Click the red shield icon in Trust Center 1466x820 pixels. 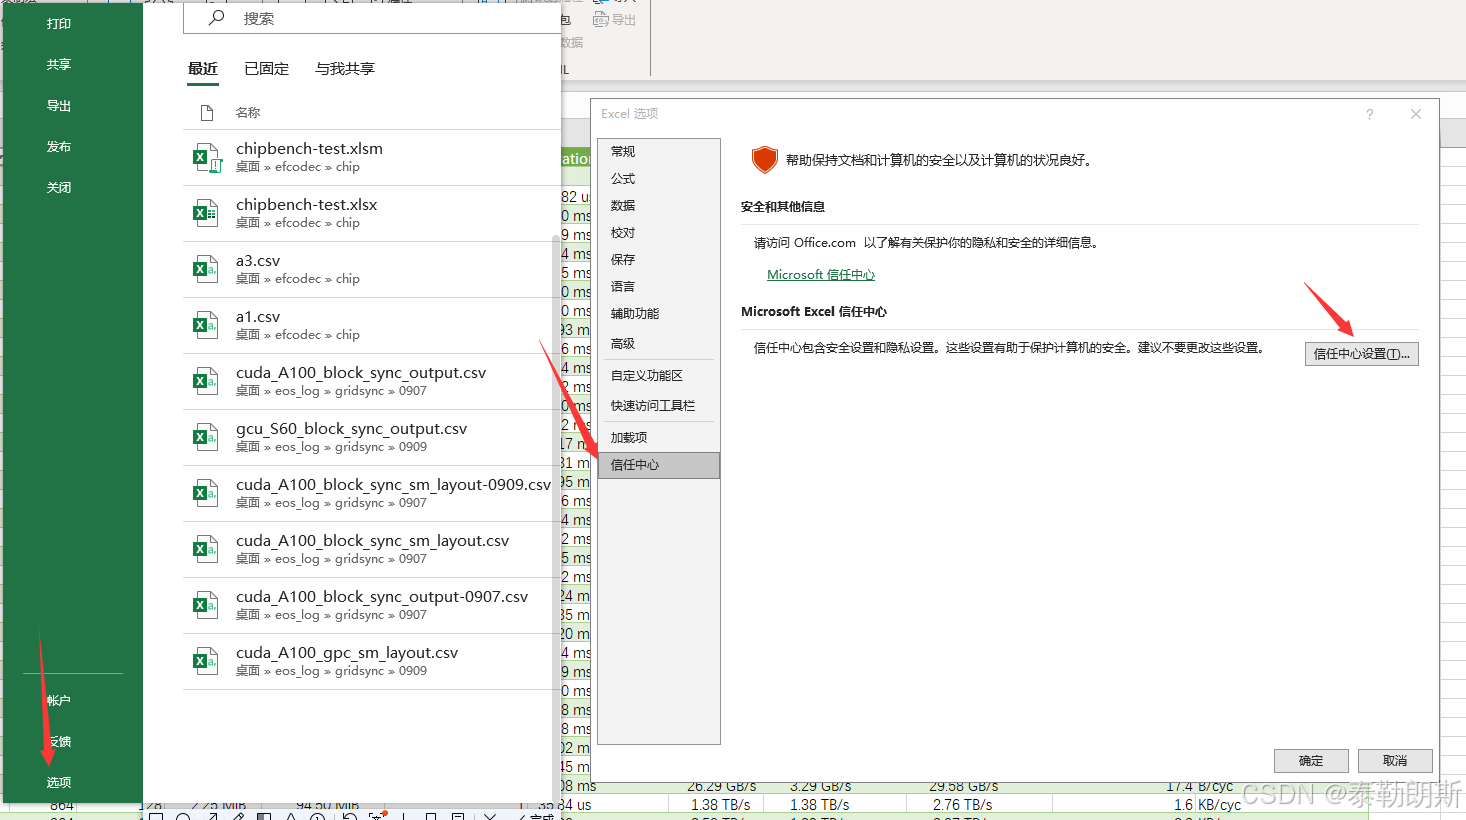pos(764,159)
